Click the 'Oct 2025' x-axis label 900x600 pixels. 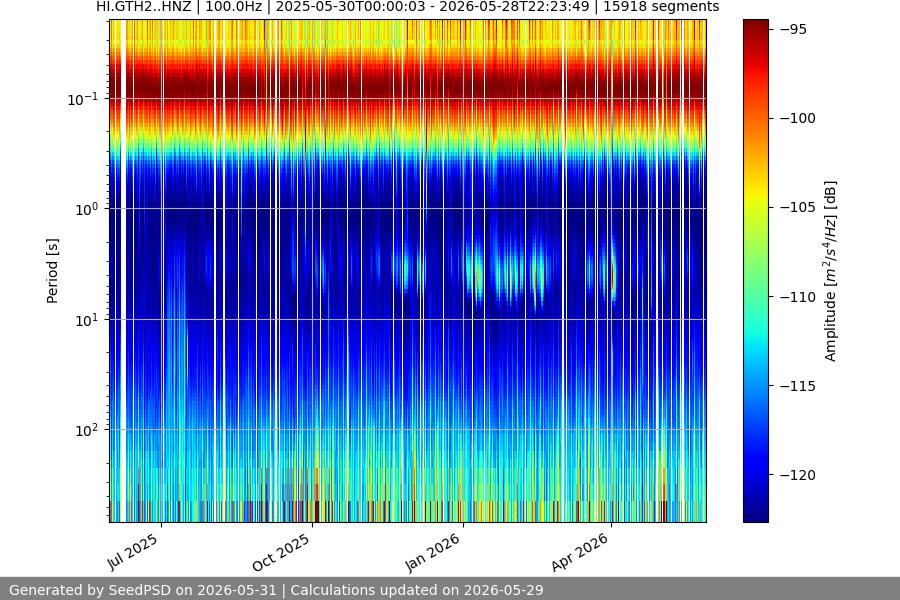[x=281, y=552]
